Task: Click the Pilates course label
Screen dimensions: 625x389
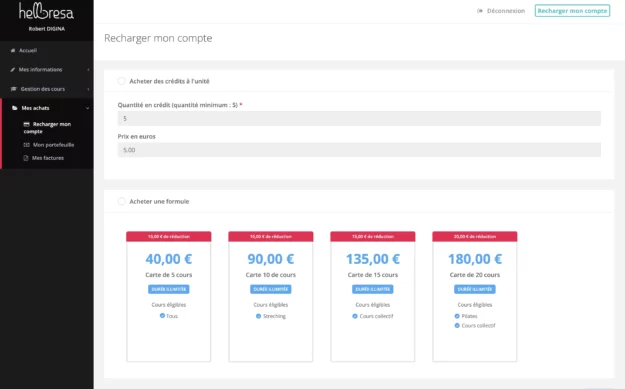Action: coord(469,316)
